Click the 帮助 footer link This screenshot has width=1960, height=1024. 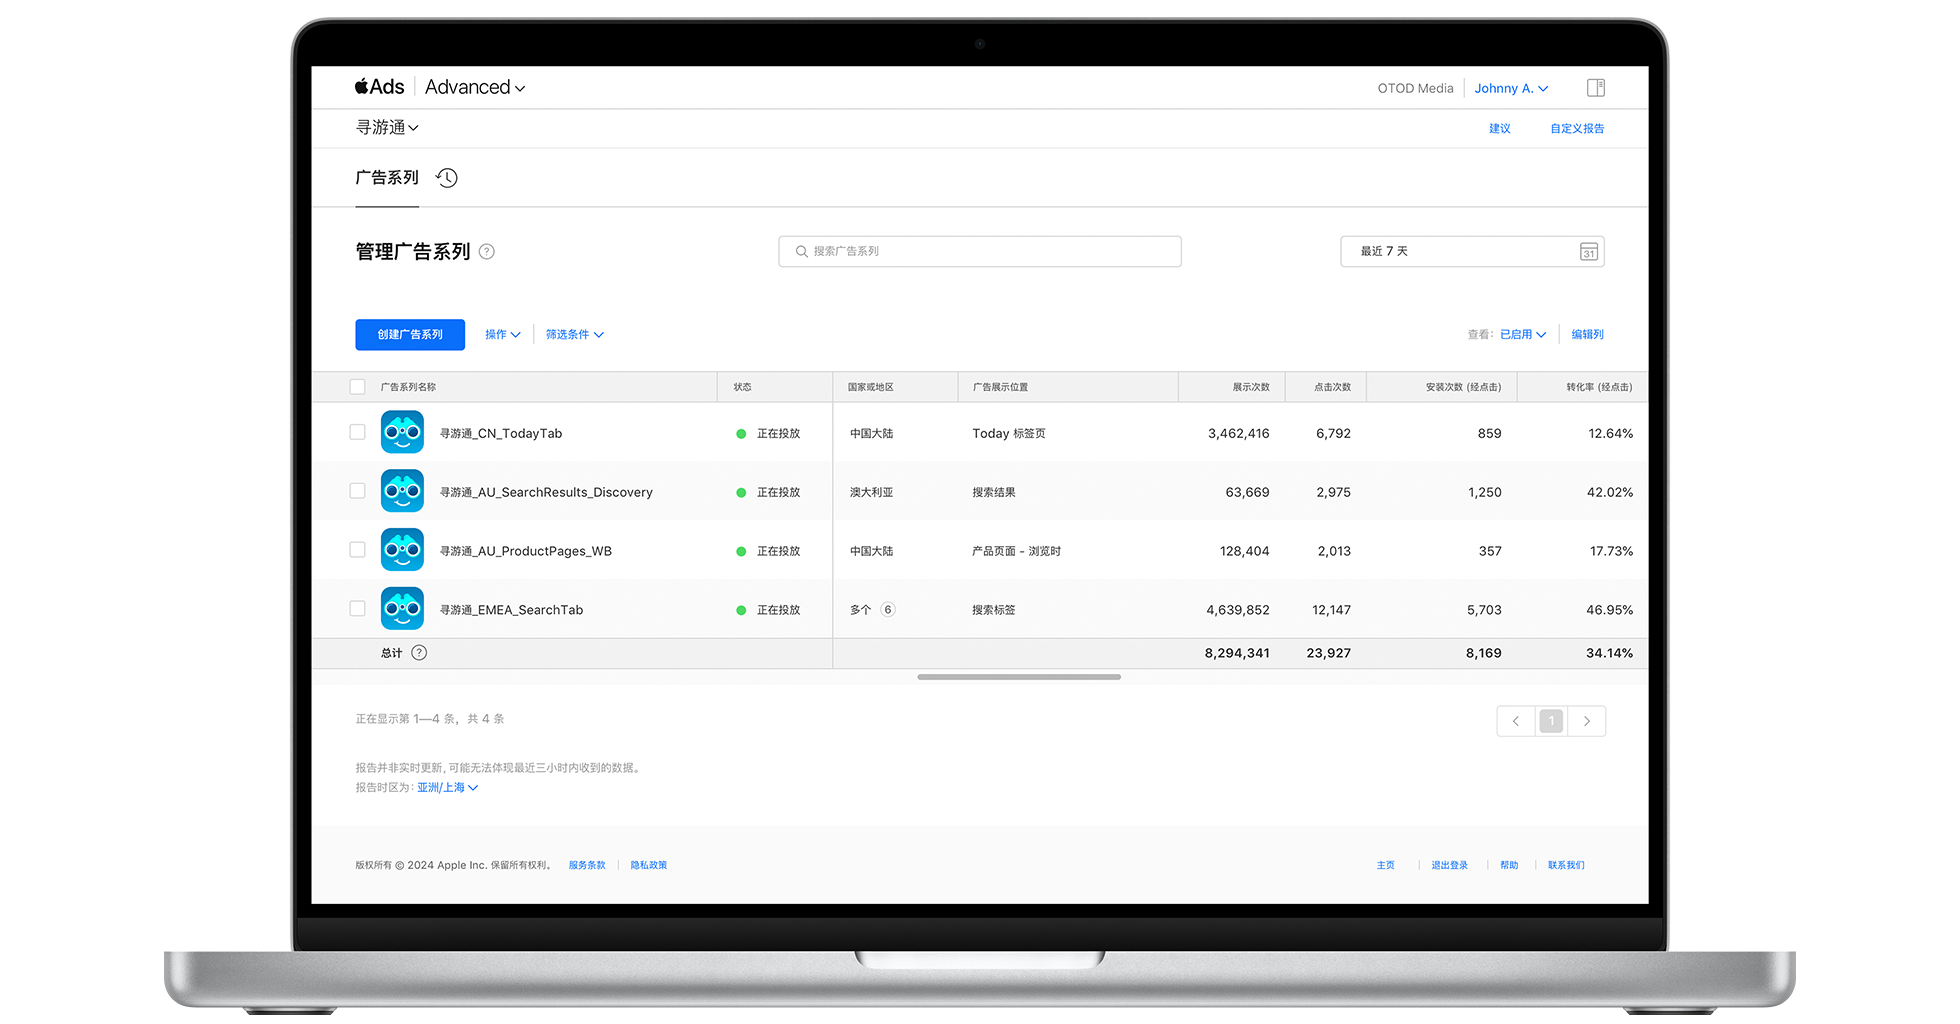point(1509,866)
